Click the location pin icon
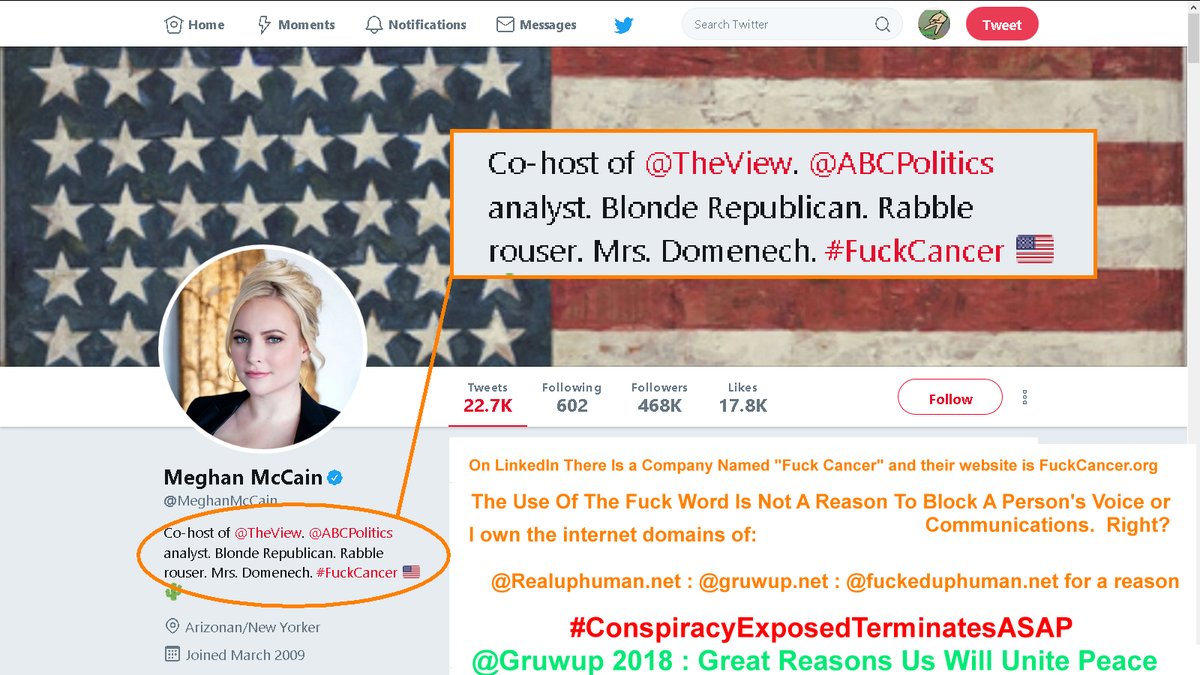The width and height of the screenshot is (1200, 675). click(172, 627)
